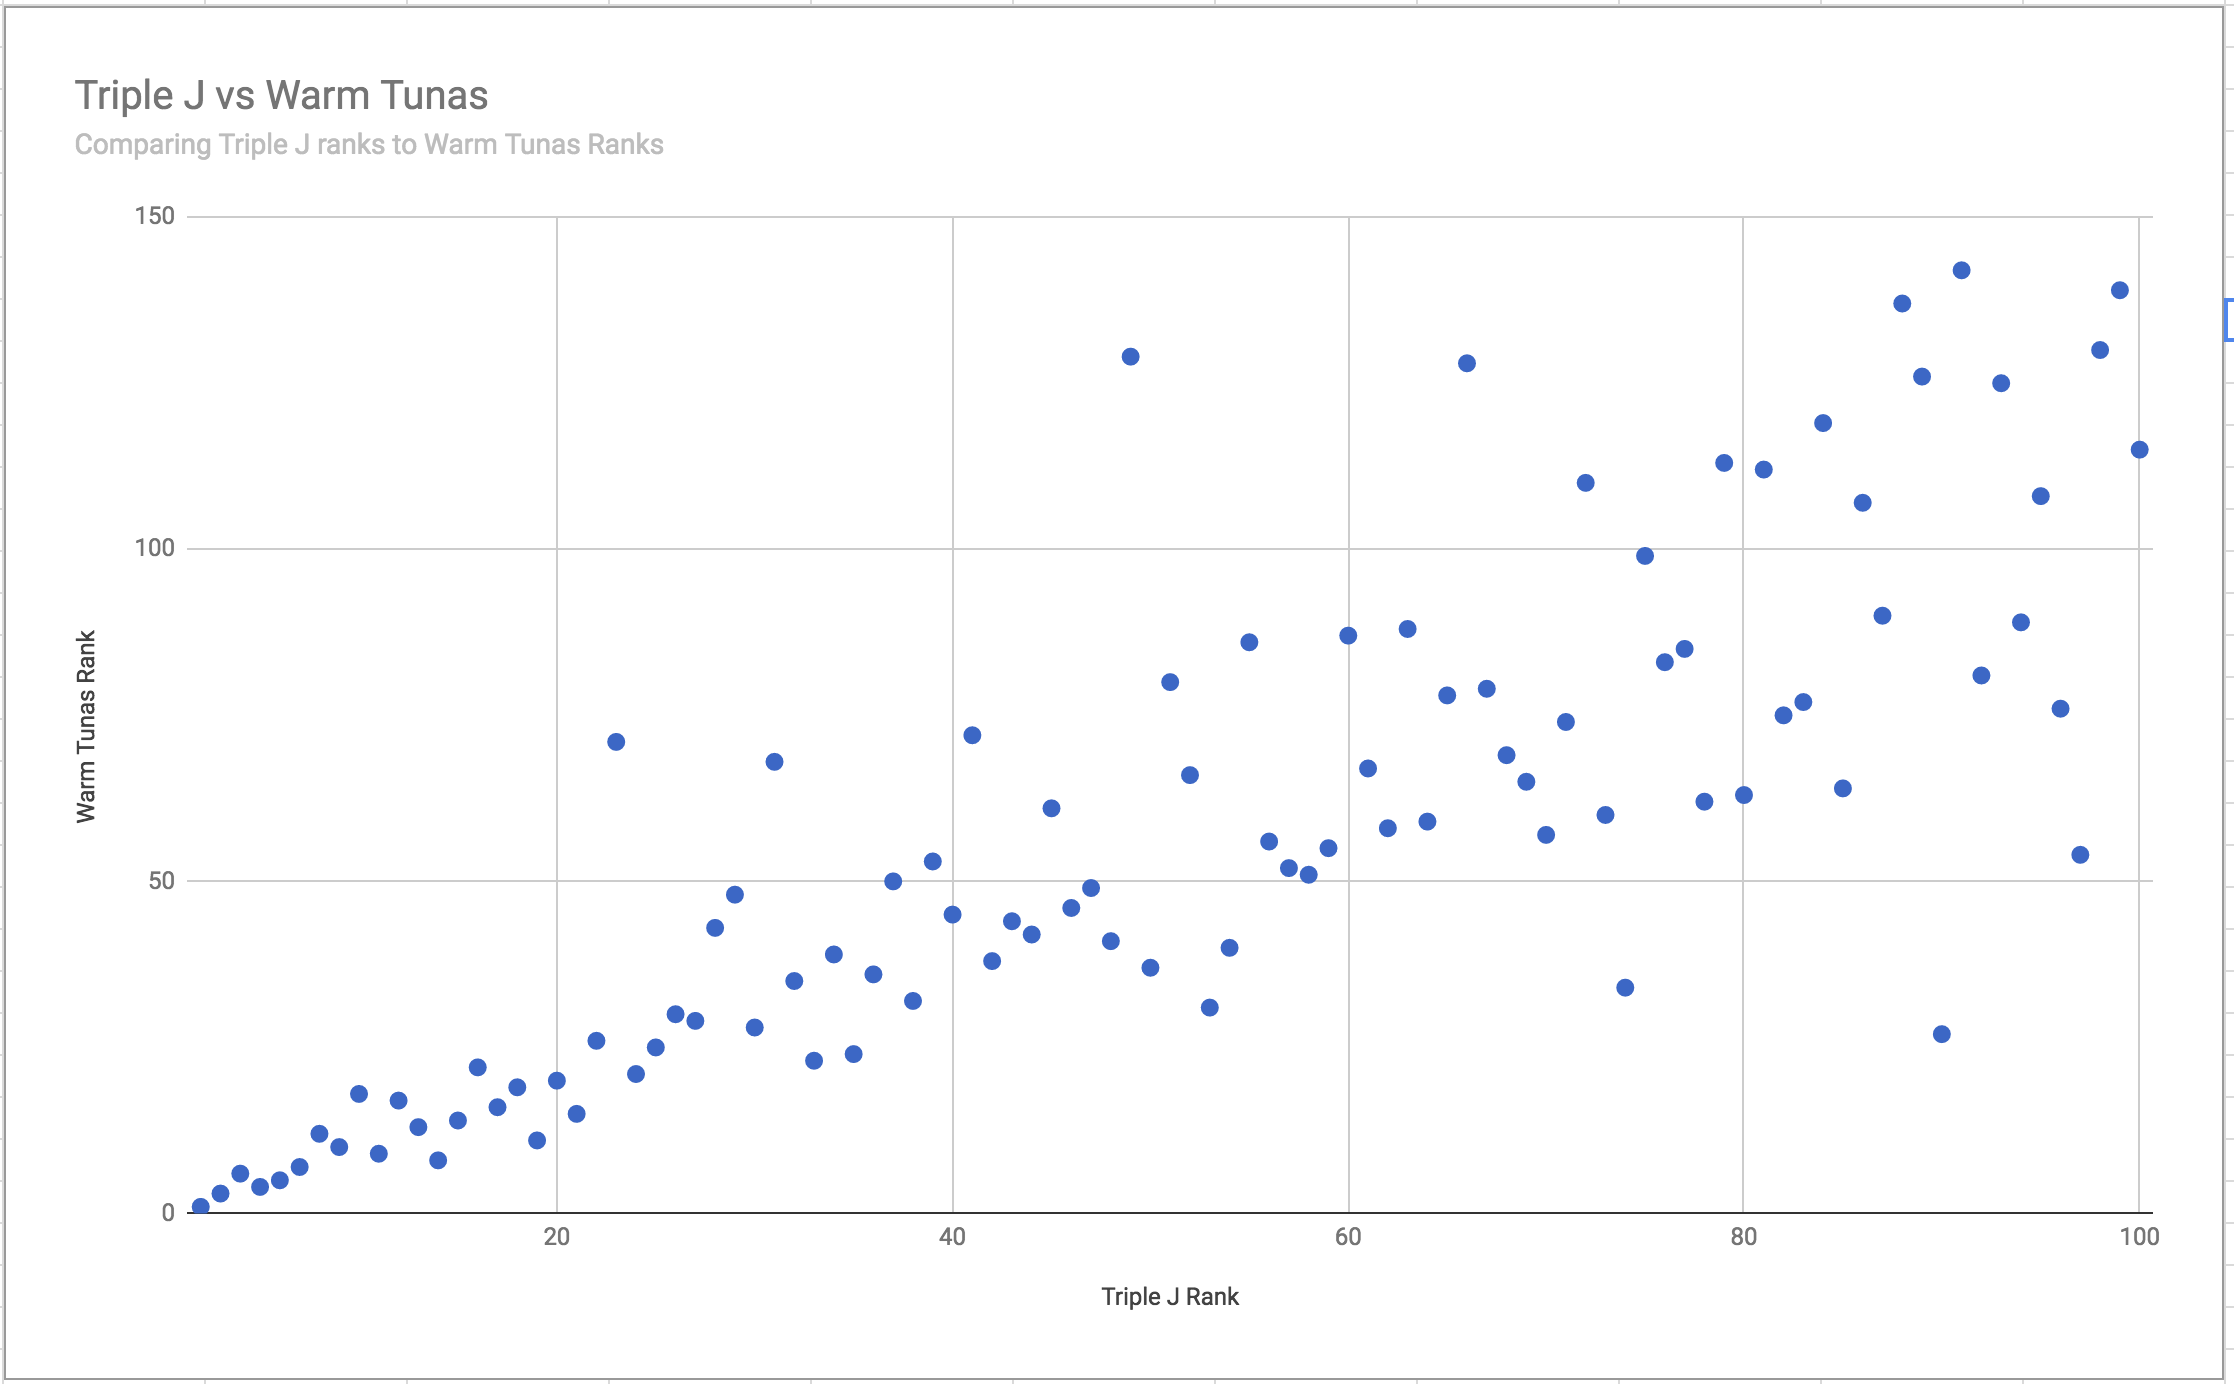Screen dimensions: 2234x1384
Task: Click the x-axis label '80'
Action: pyautogui.click(x=1743, y=1237)
